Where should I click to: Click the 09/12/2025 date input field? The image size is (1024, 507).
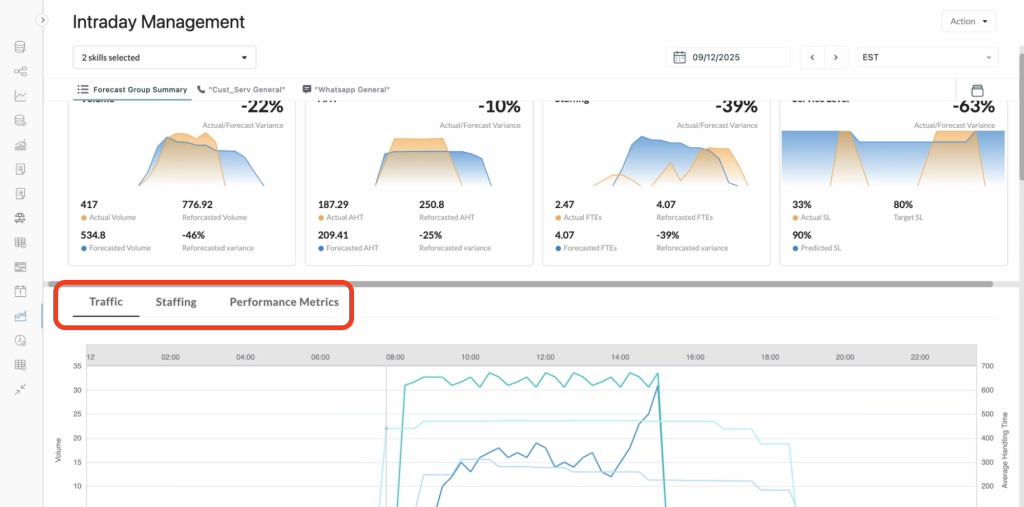pos(735,58)
